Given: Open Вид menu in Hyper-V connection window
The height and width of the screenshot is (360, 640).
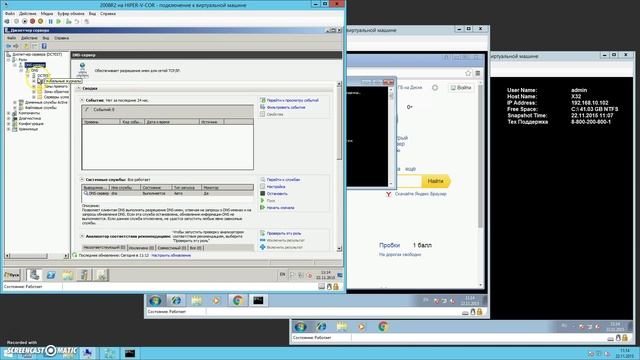Looking at the screenshot, I should (x=92, y=13).
